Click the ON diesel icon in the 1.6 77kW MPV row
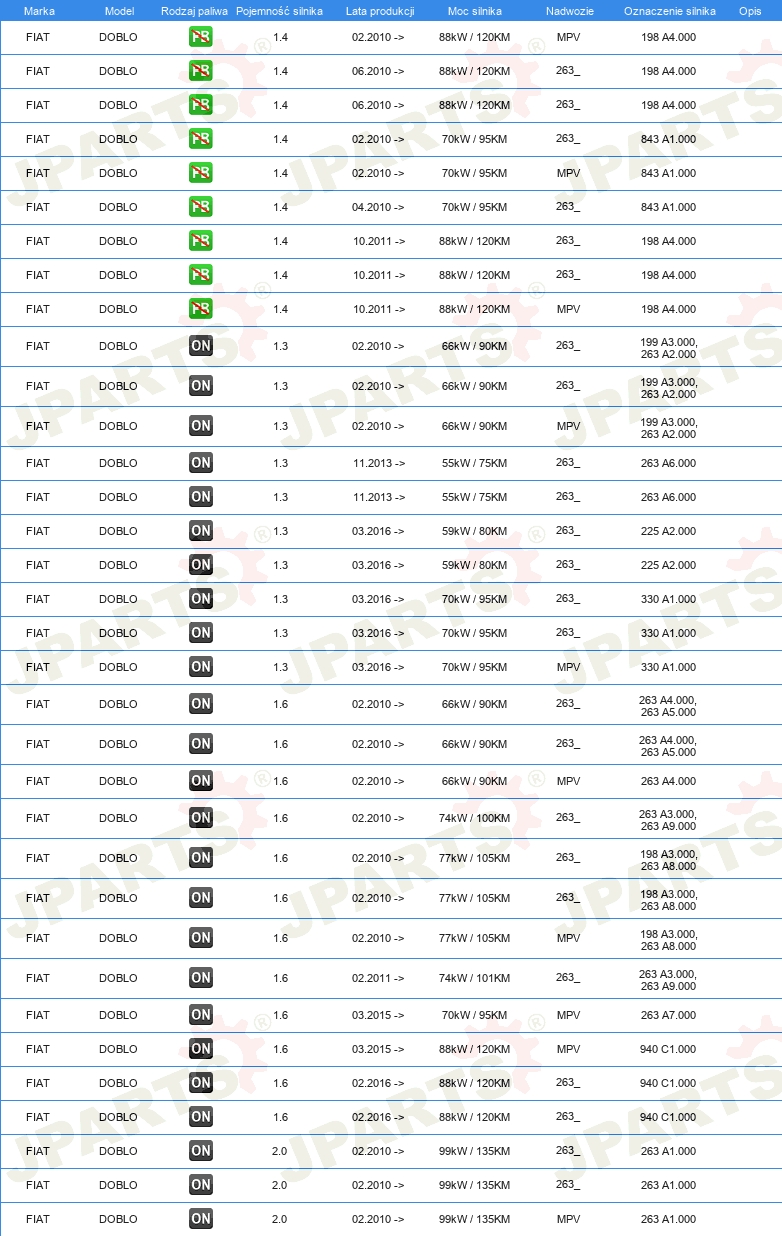782x1236 pixels. pos(200,938)
